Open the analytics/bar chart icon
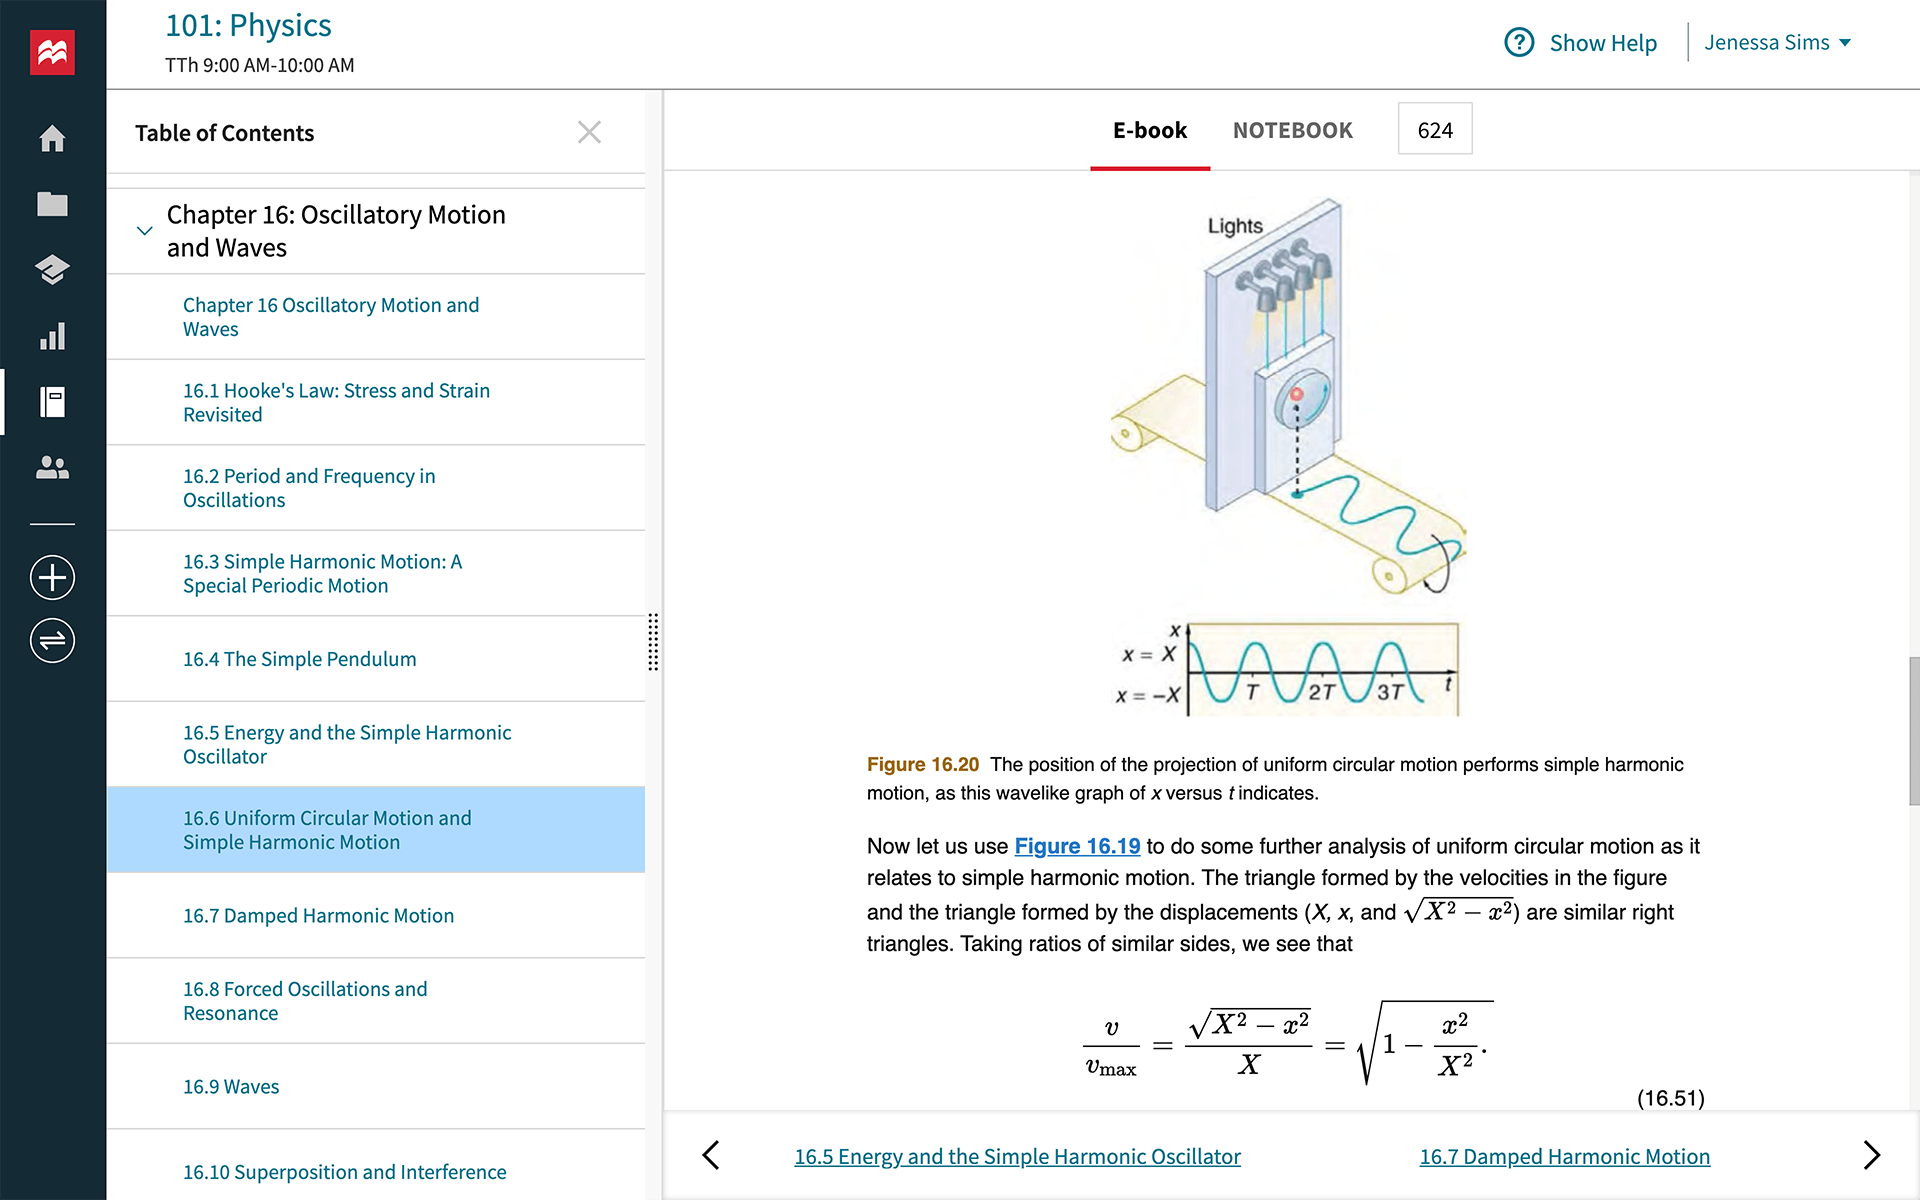 point(53,336)
